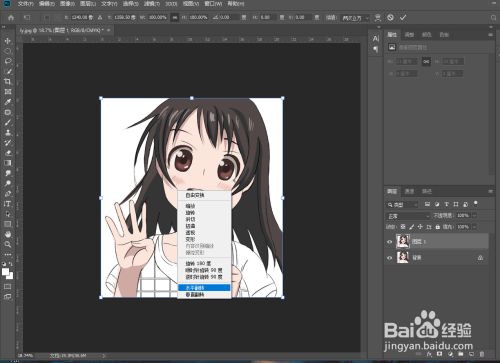Select the Brush tool
The image size is (500, 363).
(x=8, y=122)
